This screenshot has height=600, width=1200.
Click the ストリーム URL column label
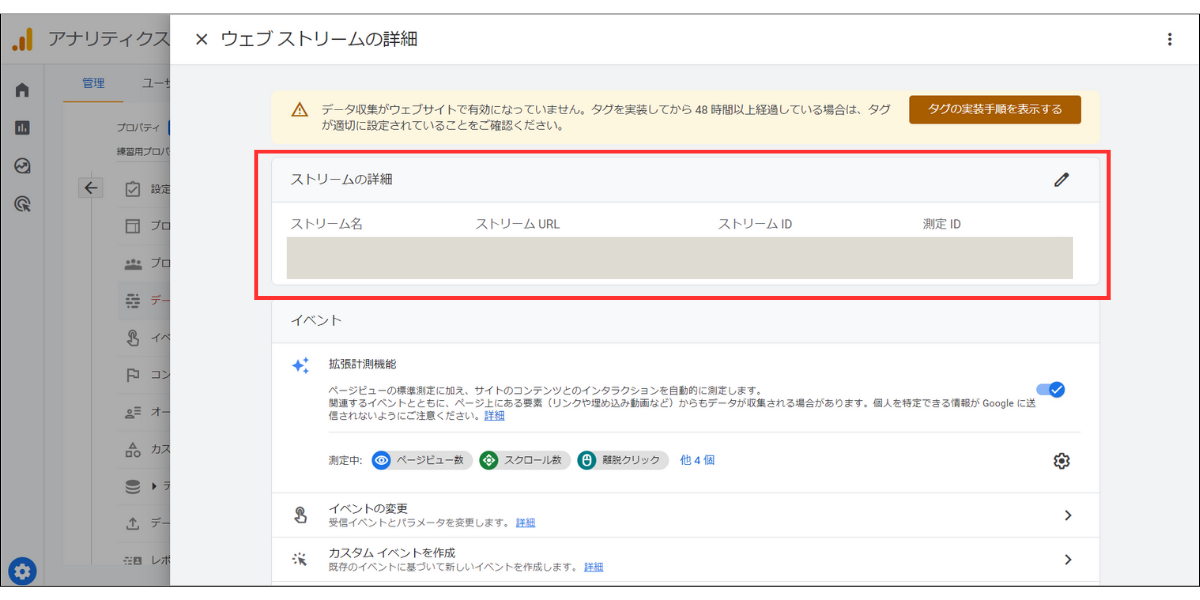coord(517,224)
